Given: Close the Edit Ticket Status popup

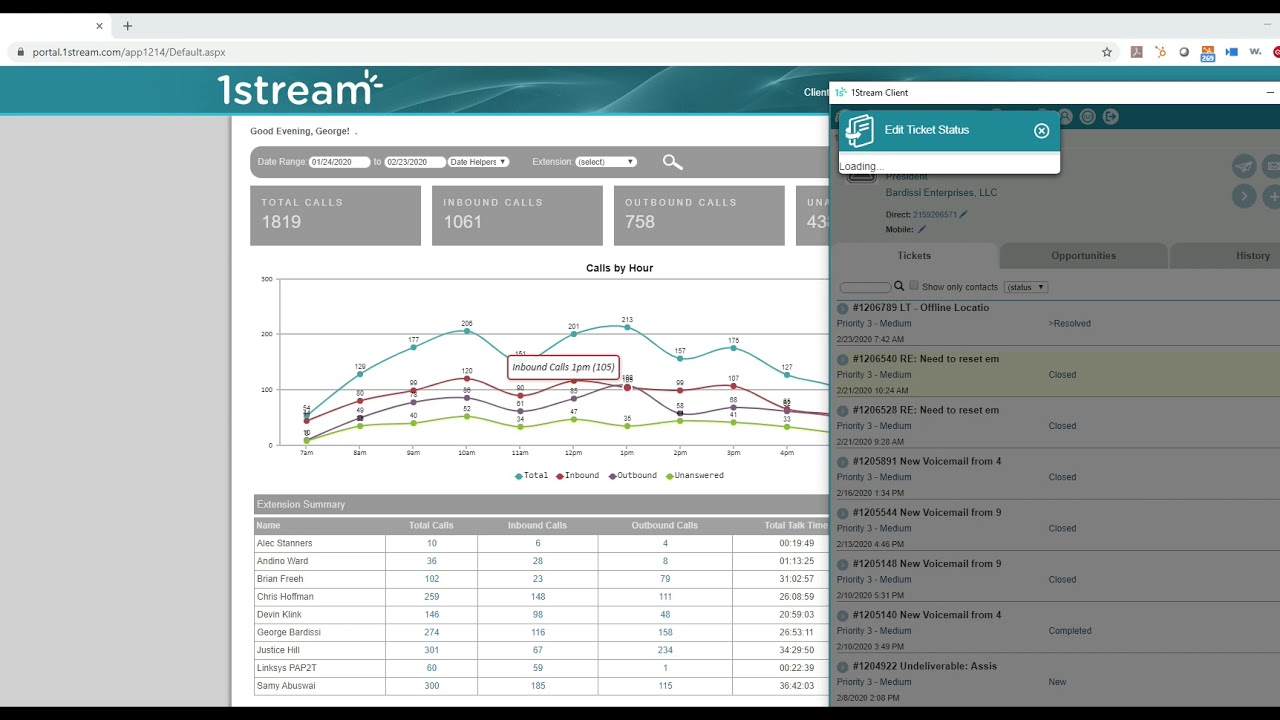Looking at the screenshot, I should 1041,131.
